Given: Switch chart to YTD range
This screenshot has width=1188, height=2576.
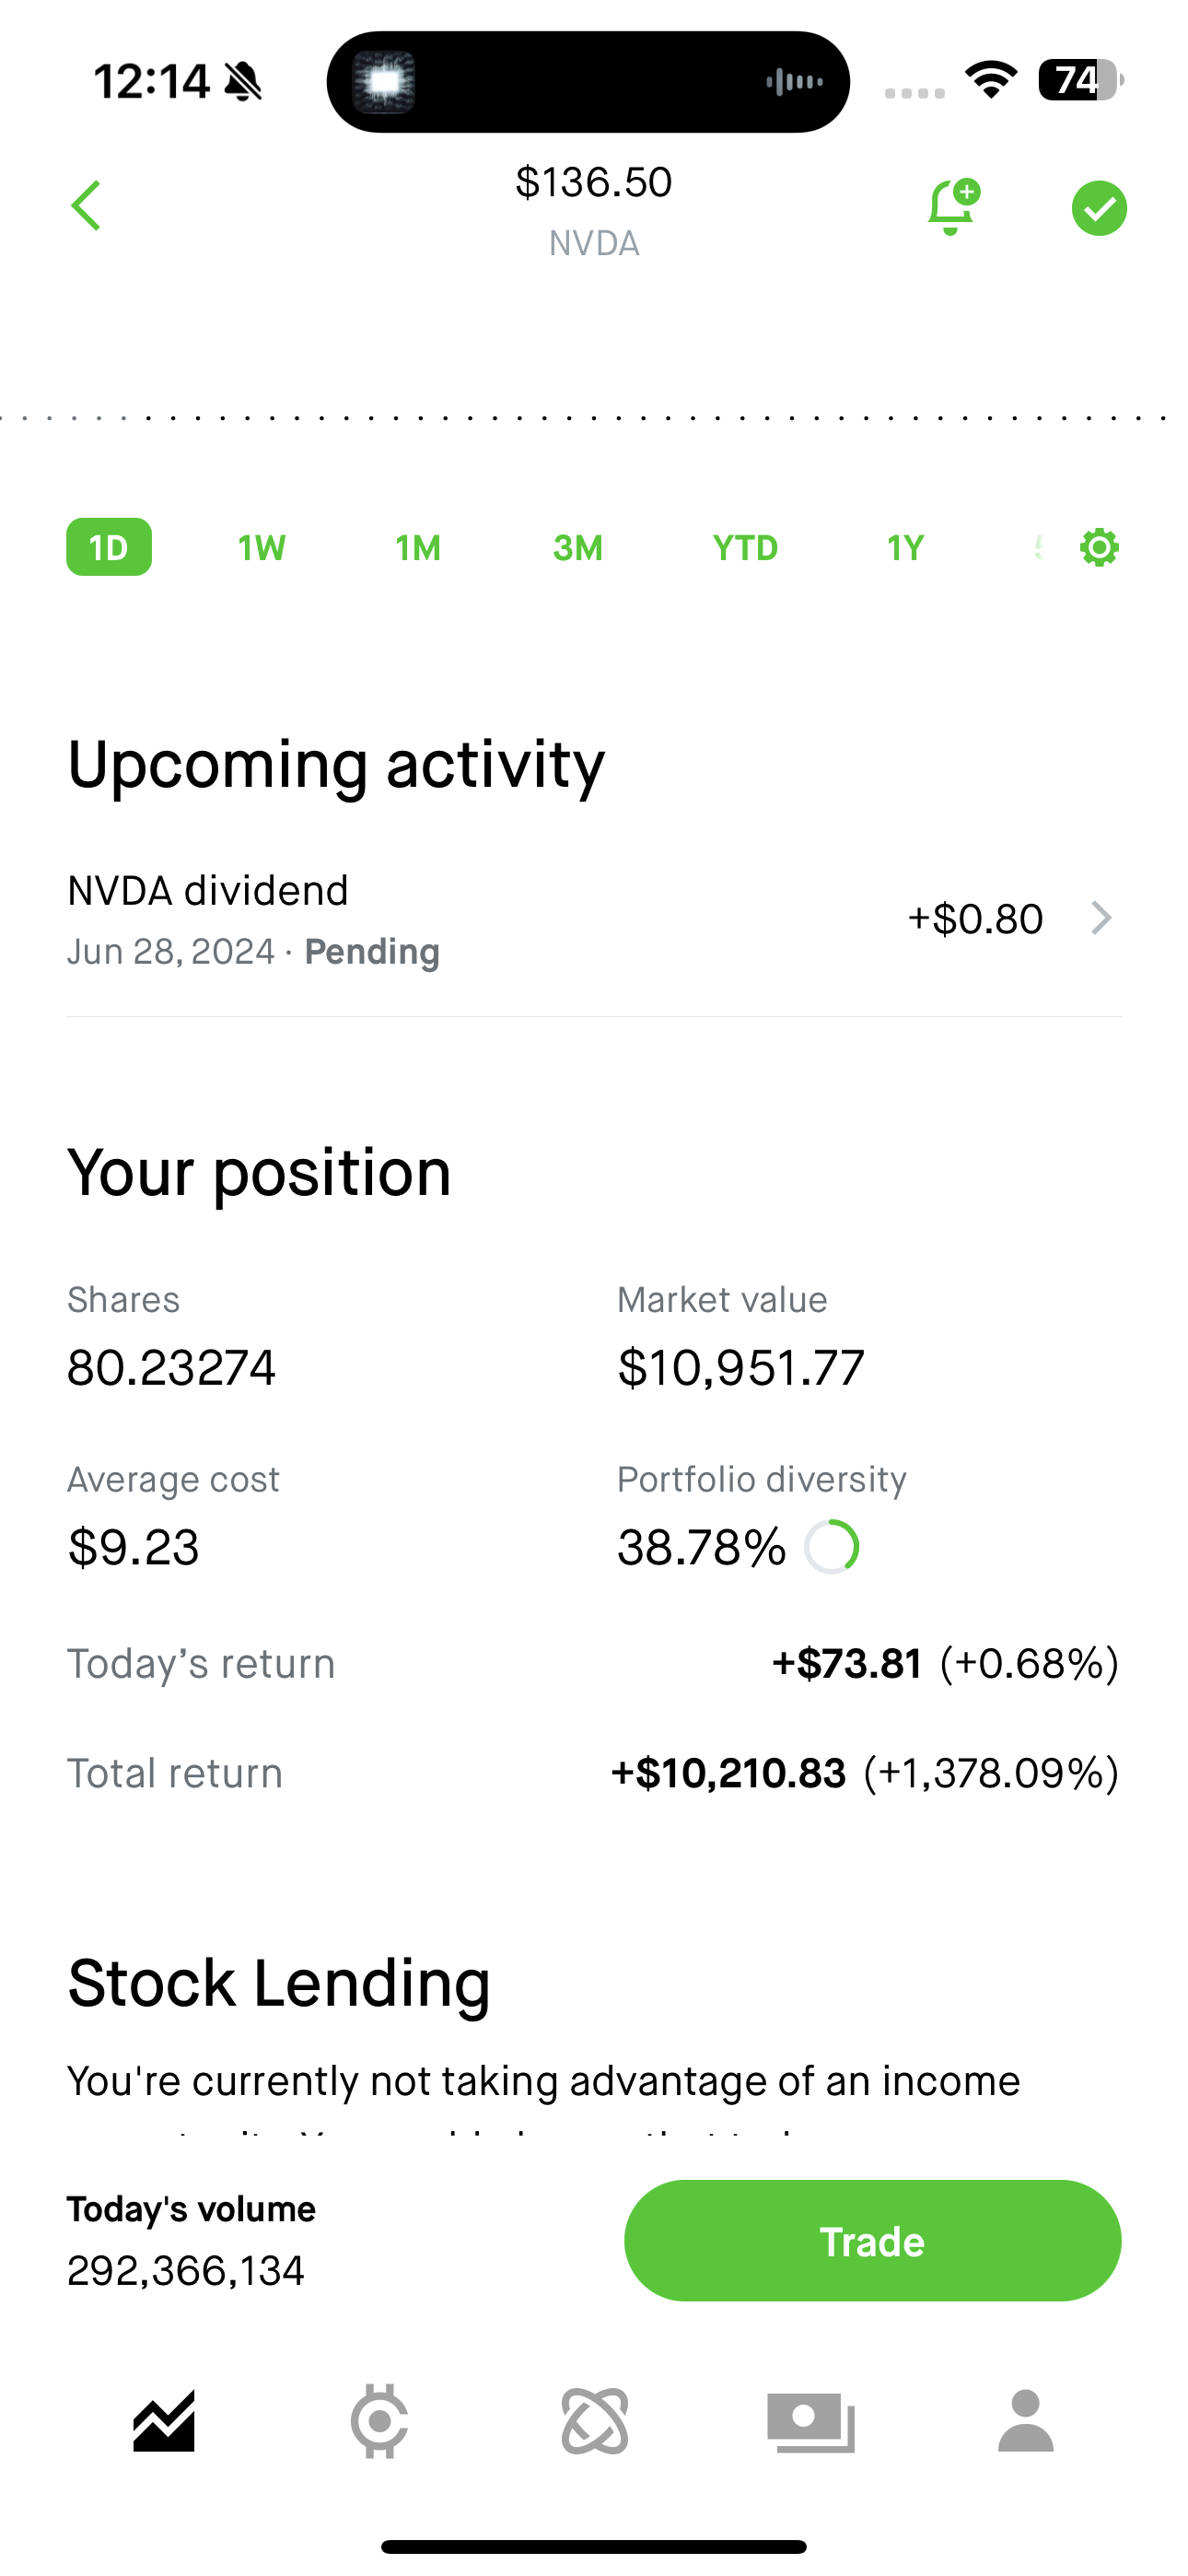Looking at the screenshot, I should pos(745,547).
